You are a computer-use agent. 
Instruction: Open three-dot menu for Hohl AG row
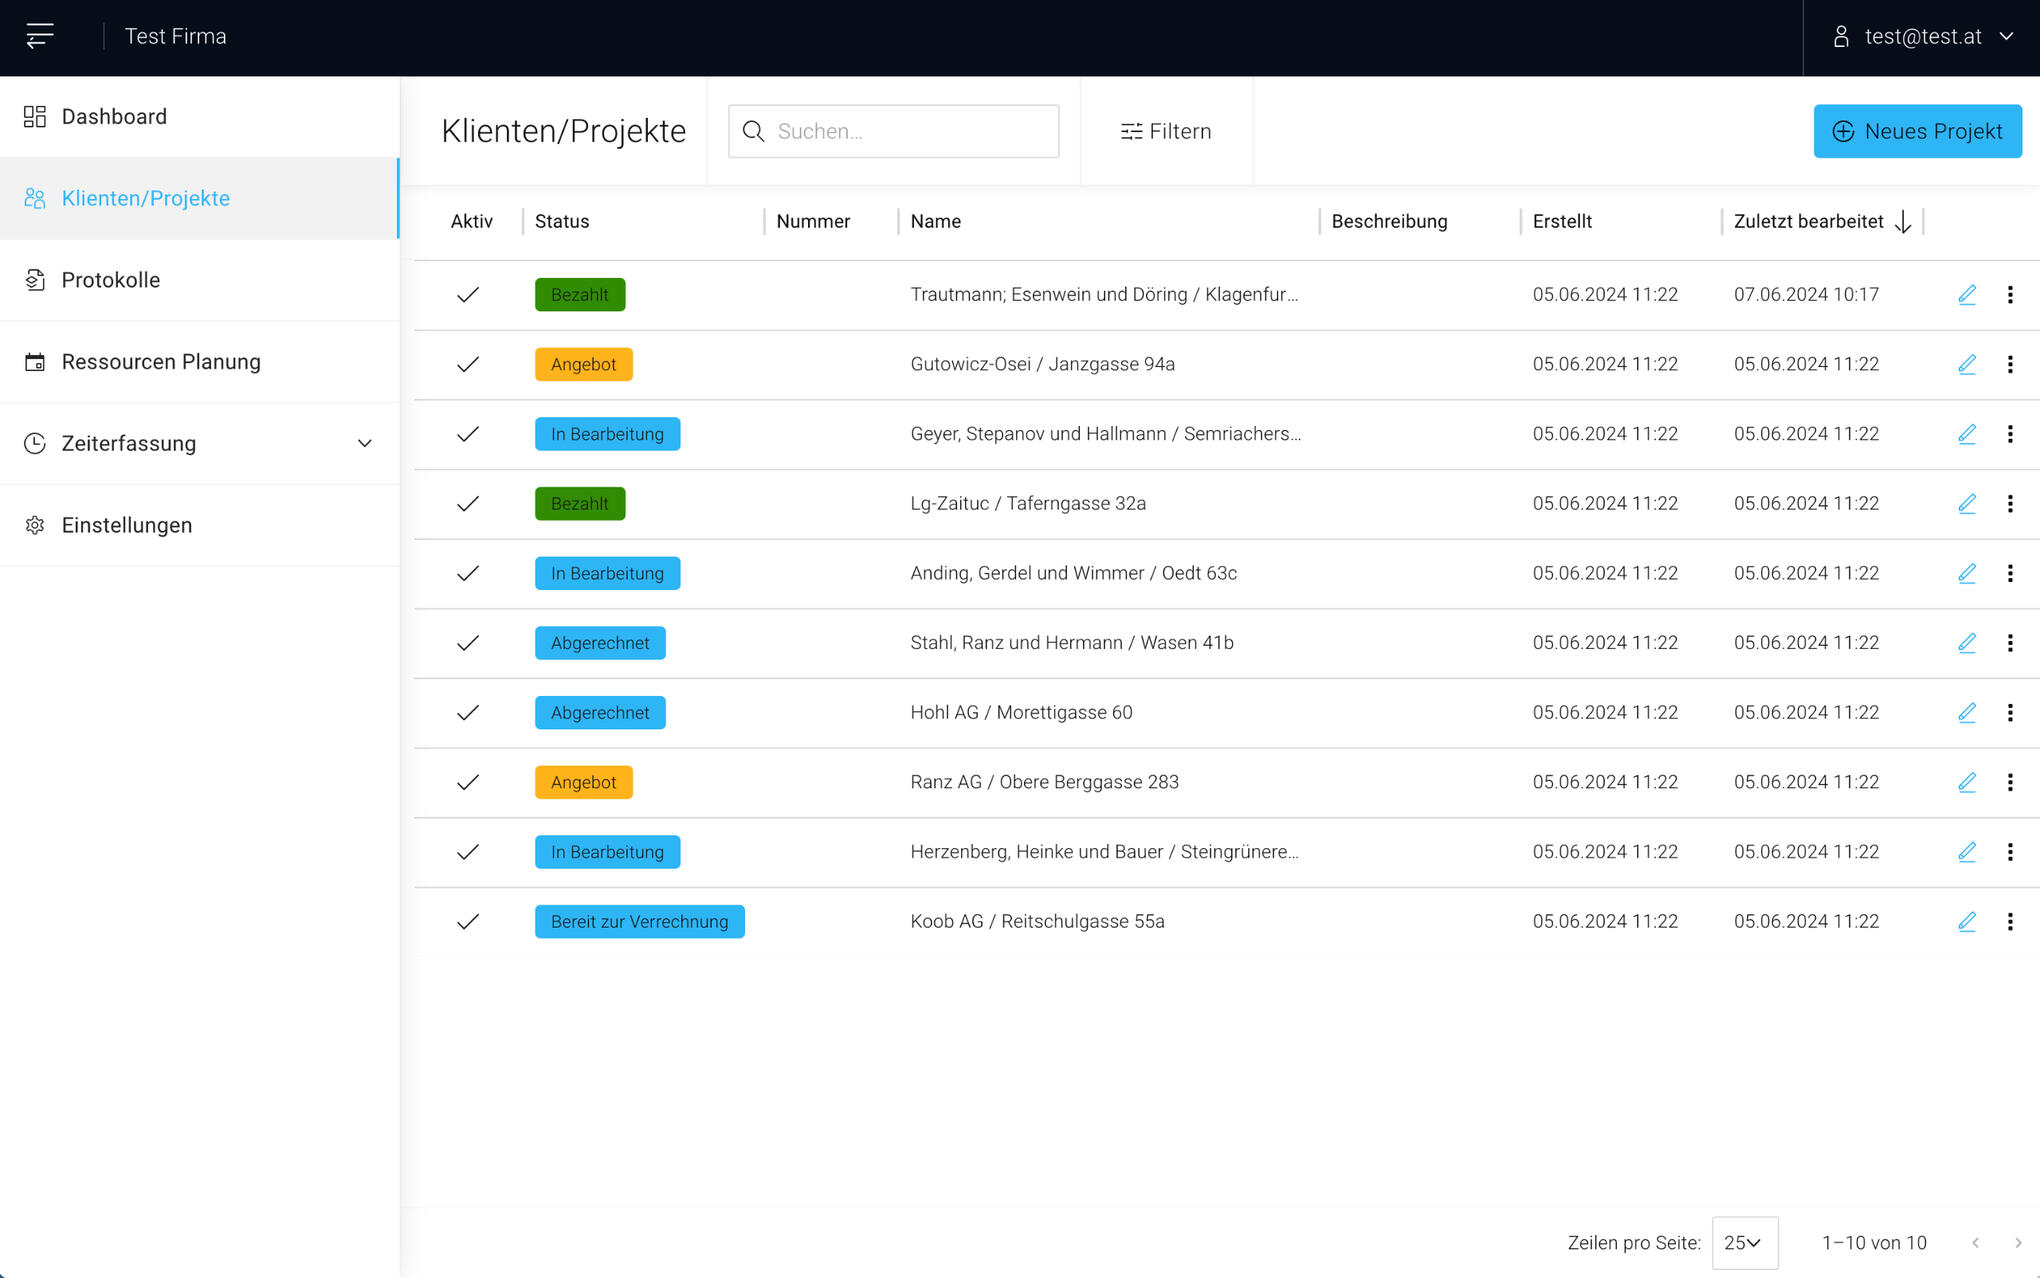(x=2010, y=713)
